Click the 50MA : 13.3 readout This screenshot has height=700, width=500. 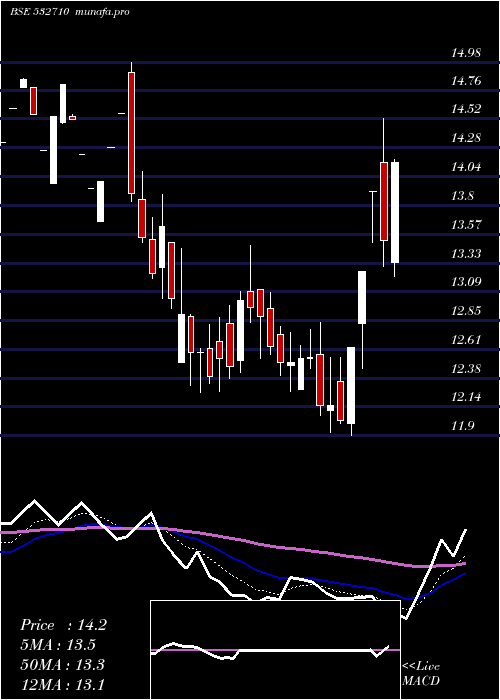(62, 665)
